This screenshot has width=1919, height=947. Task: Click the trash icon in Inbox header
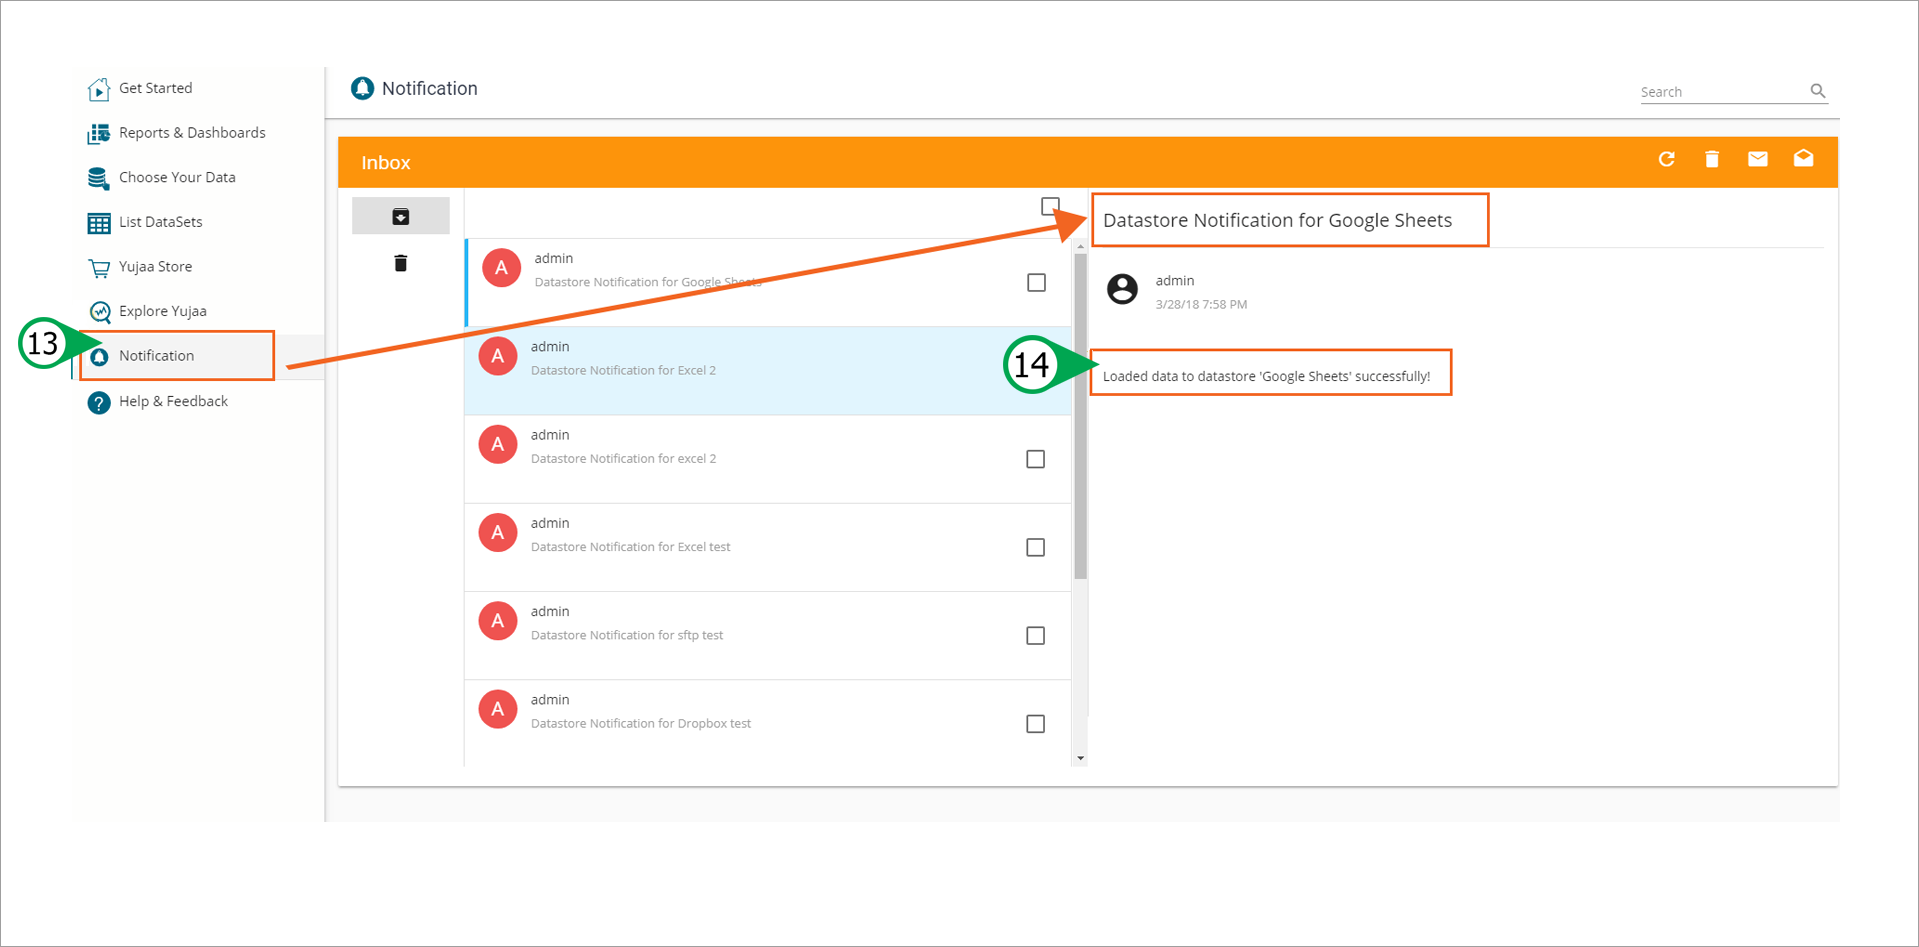pyautogui.click(x=1712, y=160)
